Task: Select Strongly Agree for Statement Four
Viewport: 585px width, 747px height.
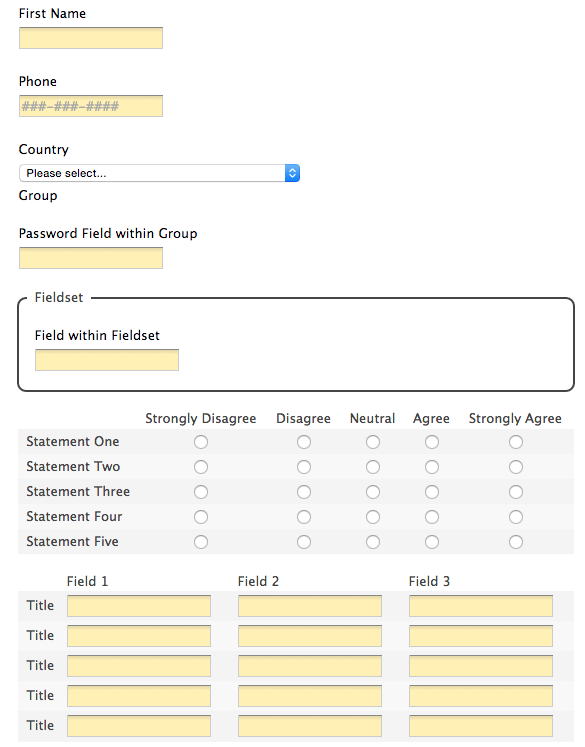Action: [516, 517]
